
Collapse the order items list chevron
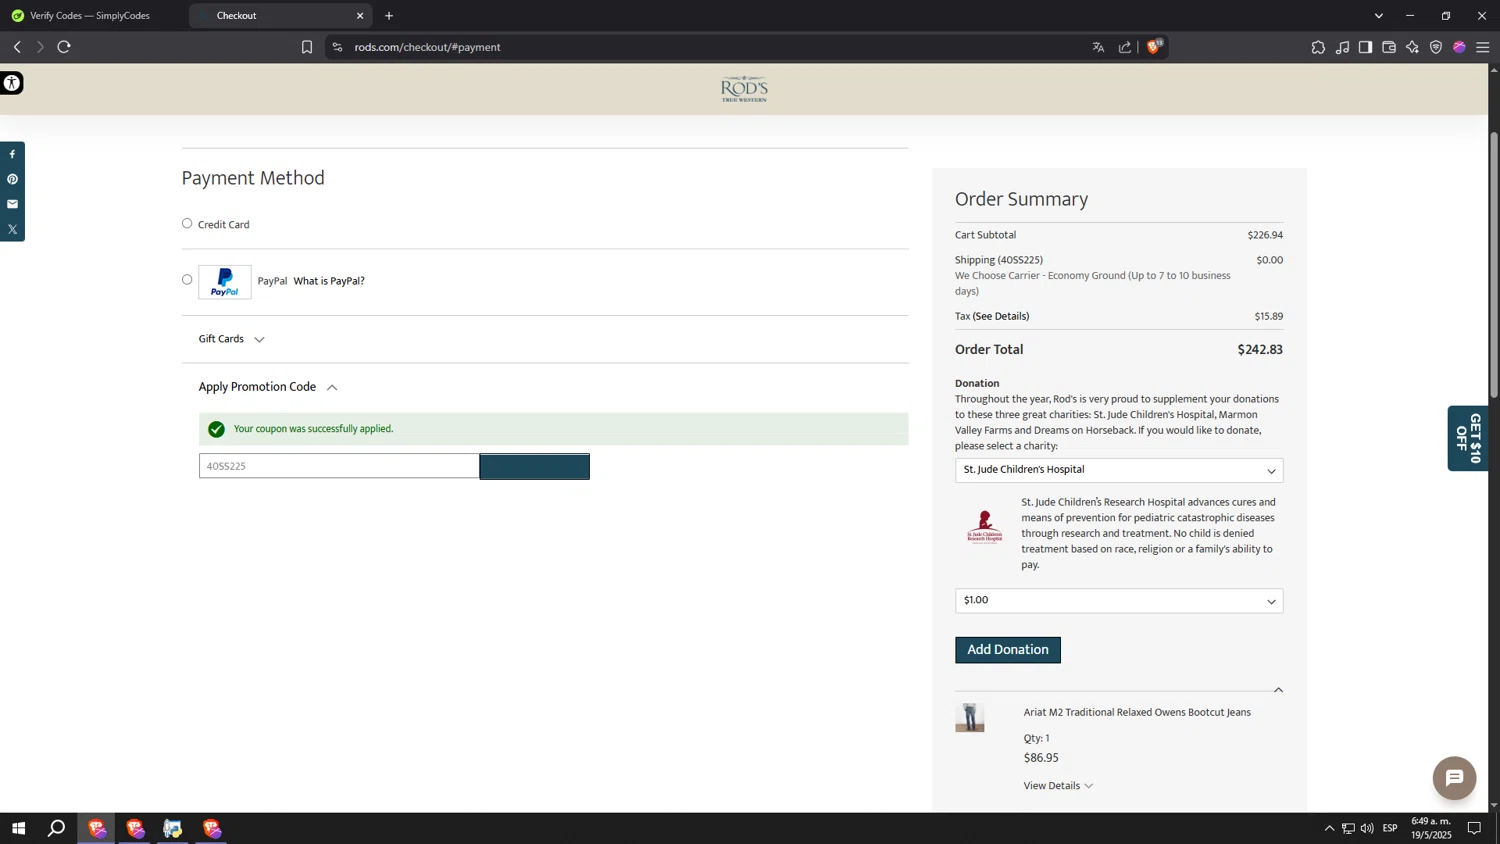click(x=1278, y=690)
